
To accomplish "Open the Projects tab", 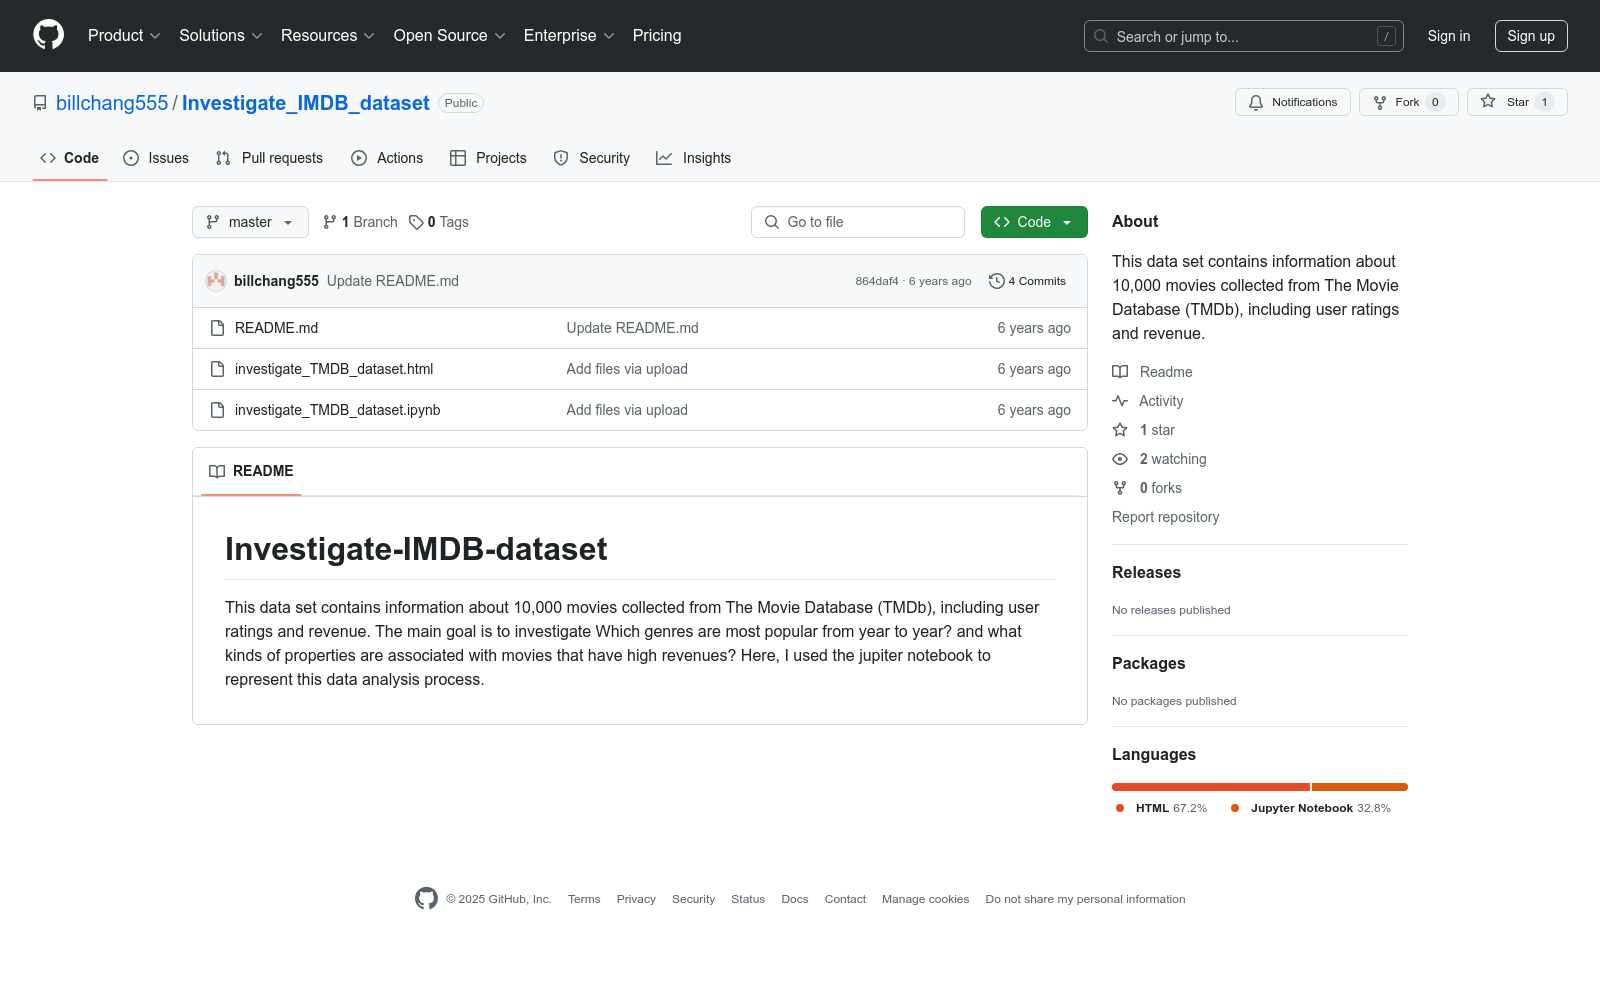I will (x=488, y=158).
